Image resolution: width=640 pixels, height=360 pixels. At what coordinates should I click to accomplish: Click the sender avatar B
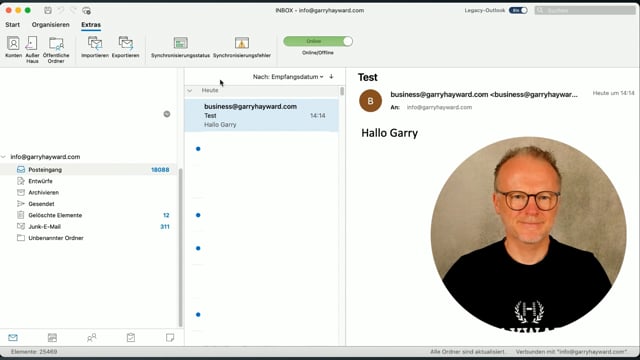pos(371,101)
